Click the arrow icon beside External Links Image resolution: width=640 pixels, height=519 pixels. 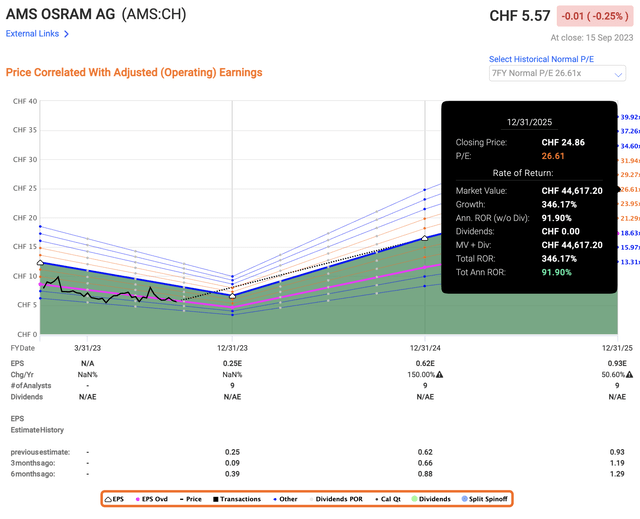pyautogui.click(x=67, y=34)
